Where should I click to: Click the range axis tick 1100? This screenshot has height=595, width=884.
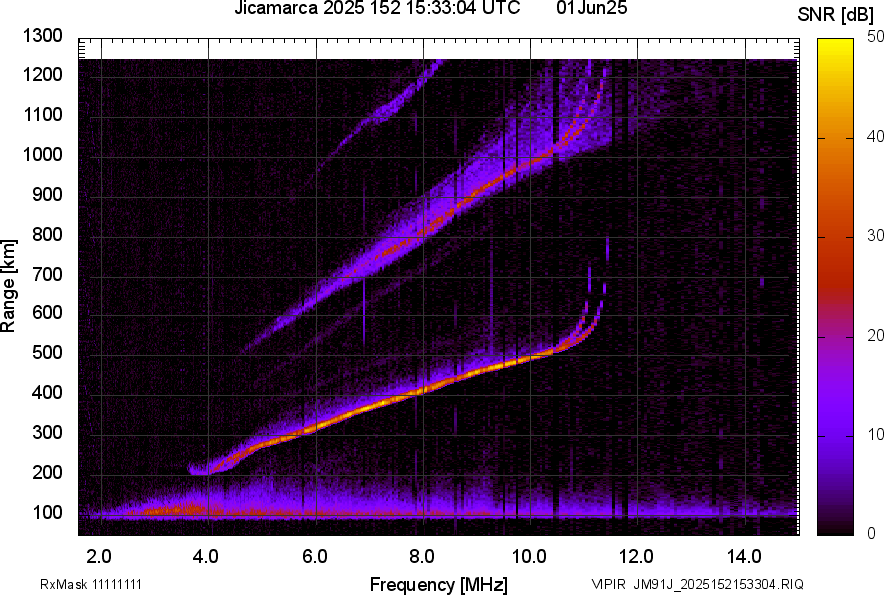[x=42, y=114]
